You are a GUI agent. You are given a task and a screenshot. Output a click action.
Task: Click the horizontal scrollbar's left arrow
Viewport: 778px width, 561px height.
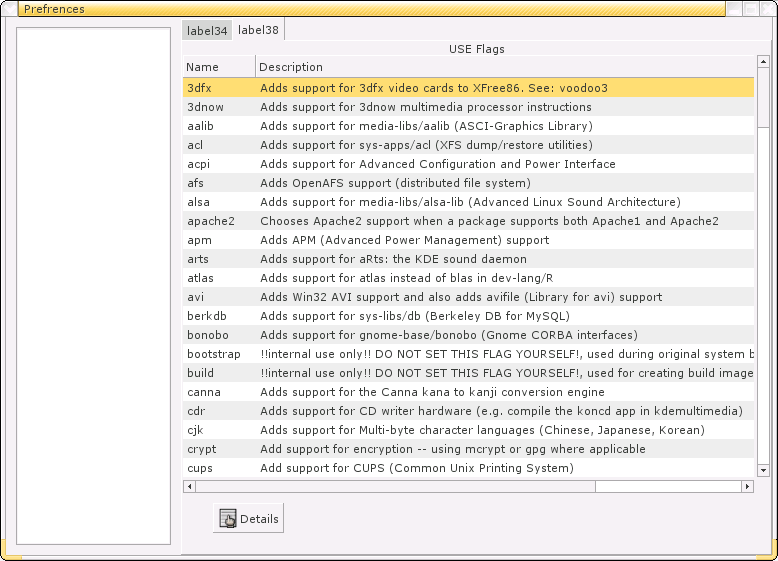pyautogui.click(x=189, y=487)
